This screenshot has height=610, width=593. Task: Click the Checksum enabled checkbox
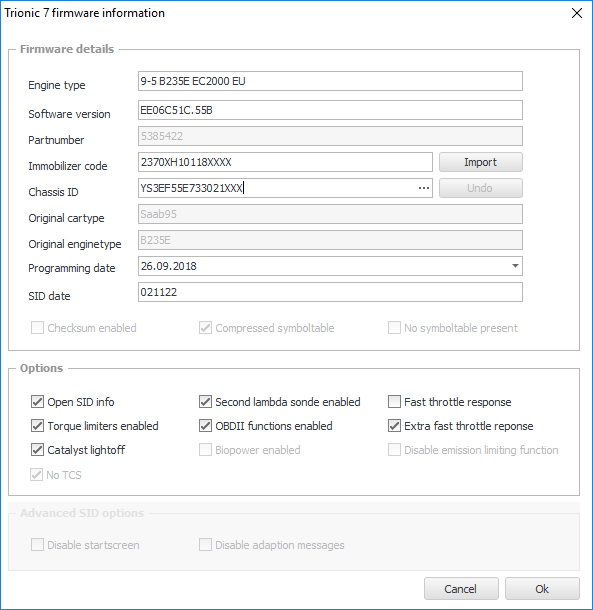[37, 328]
